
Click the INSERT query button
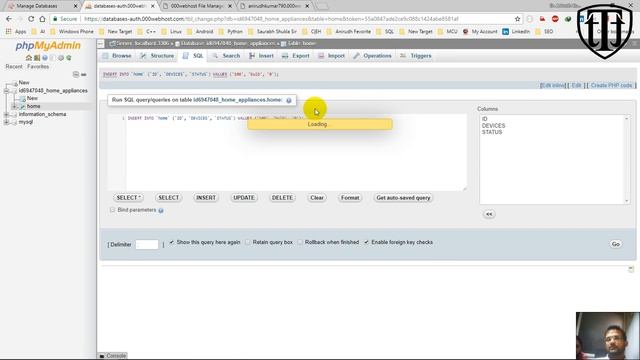206,198
